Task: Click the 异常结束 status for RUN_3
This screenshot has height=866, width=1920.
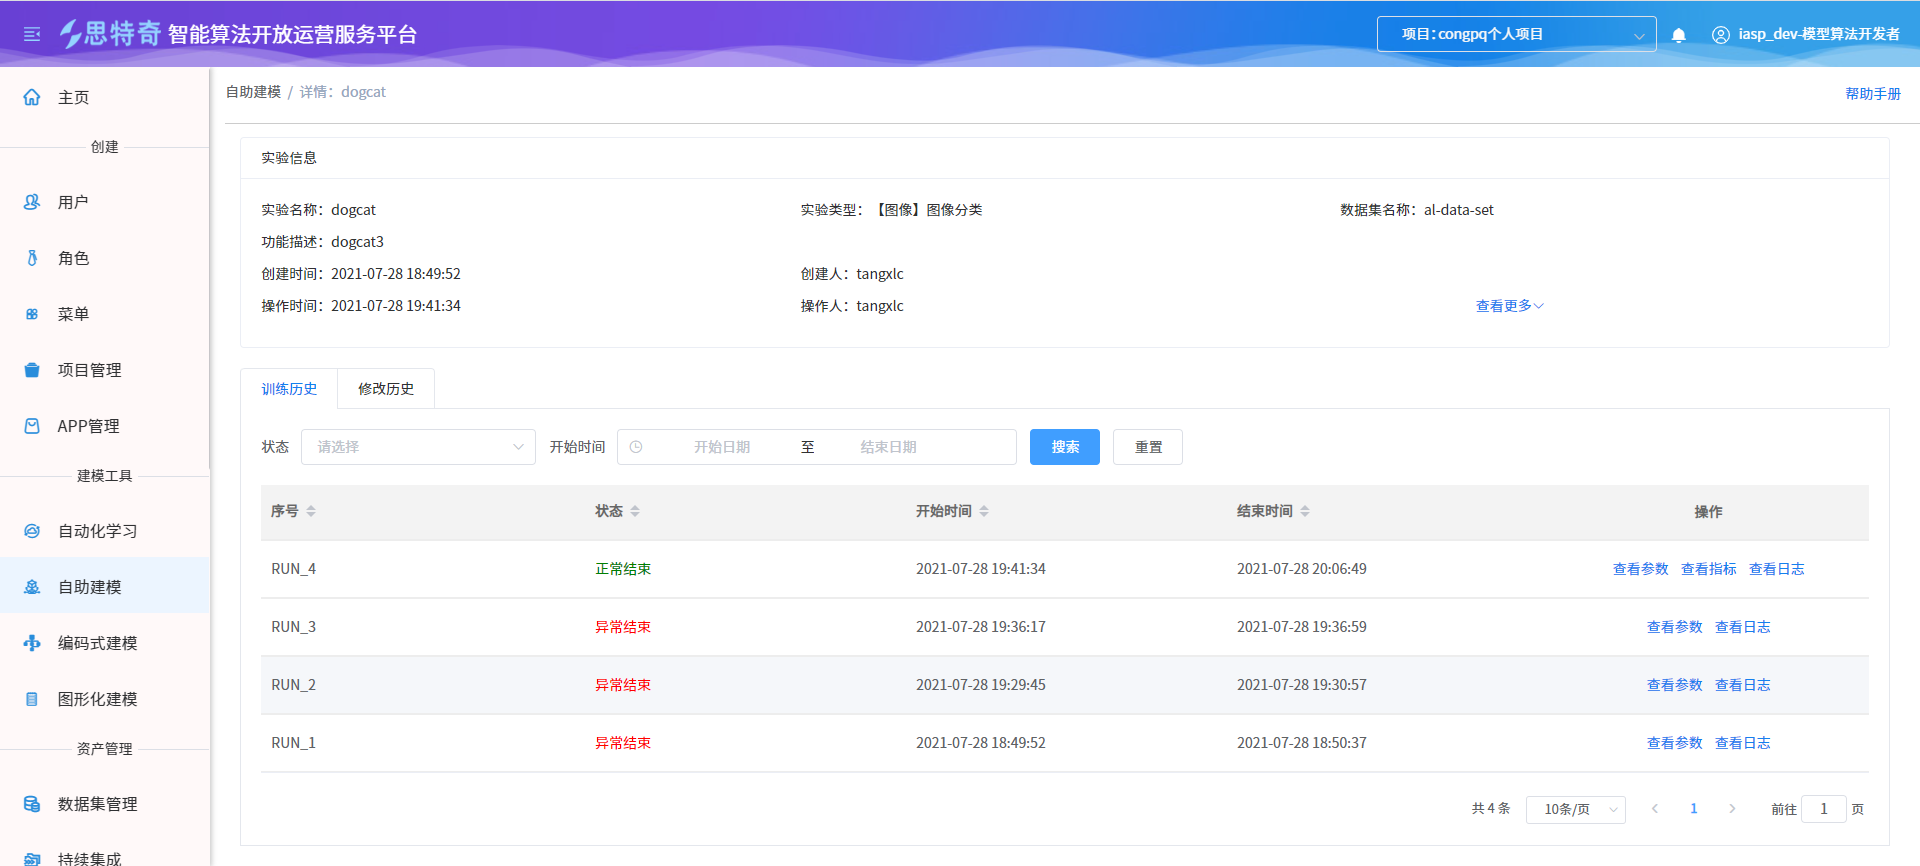Action: (623, 627)
